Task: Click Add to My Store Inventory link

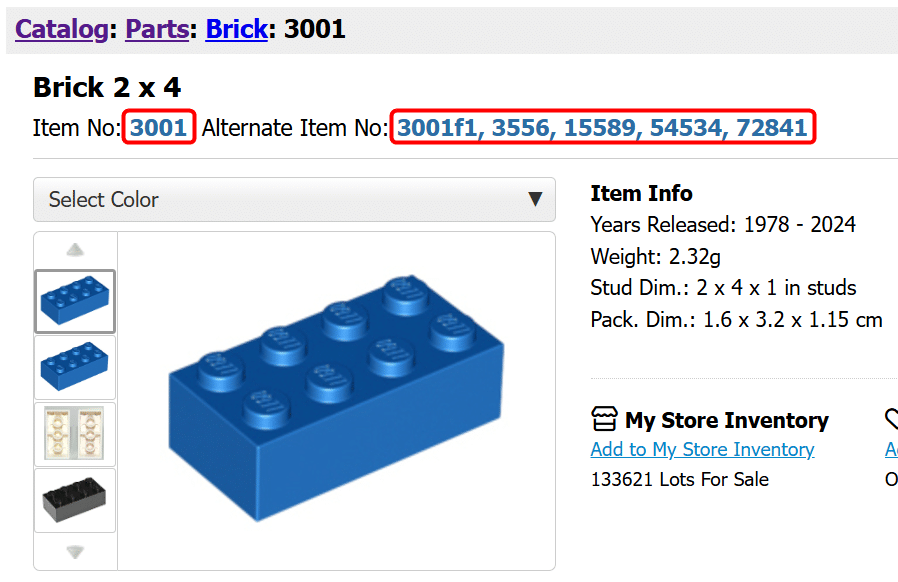Action: (702, 450)
